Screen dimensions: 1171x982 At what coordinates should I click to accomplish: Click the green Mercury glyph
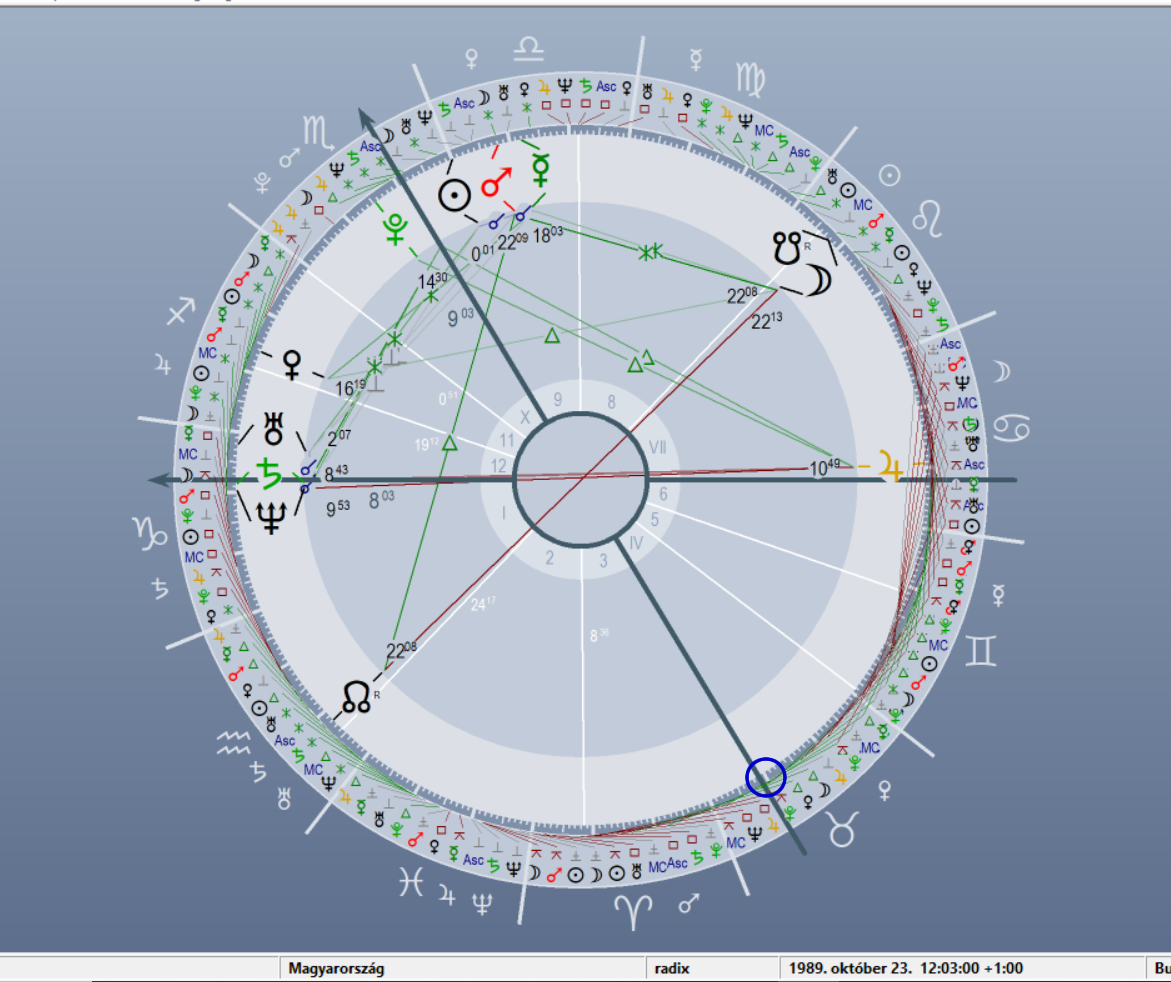click(540, 170)
